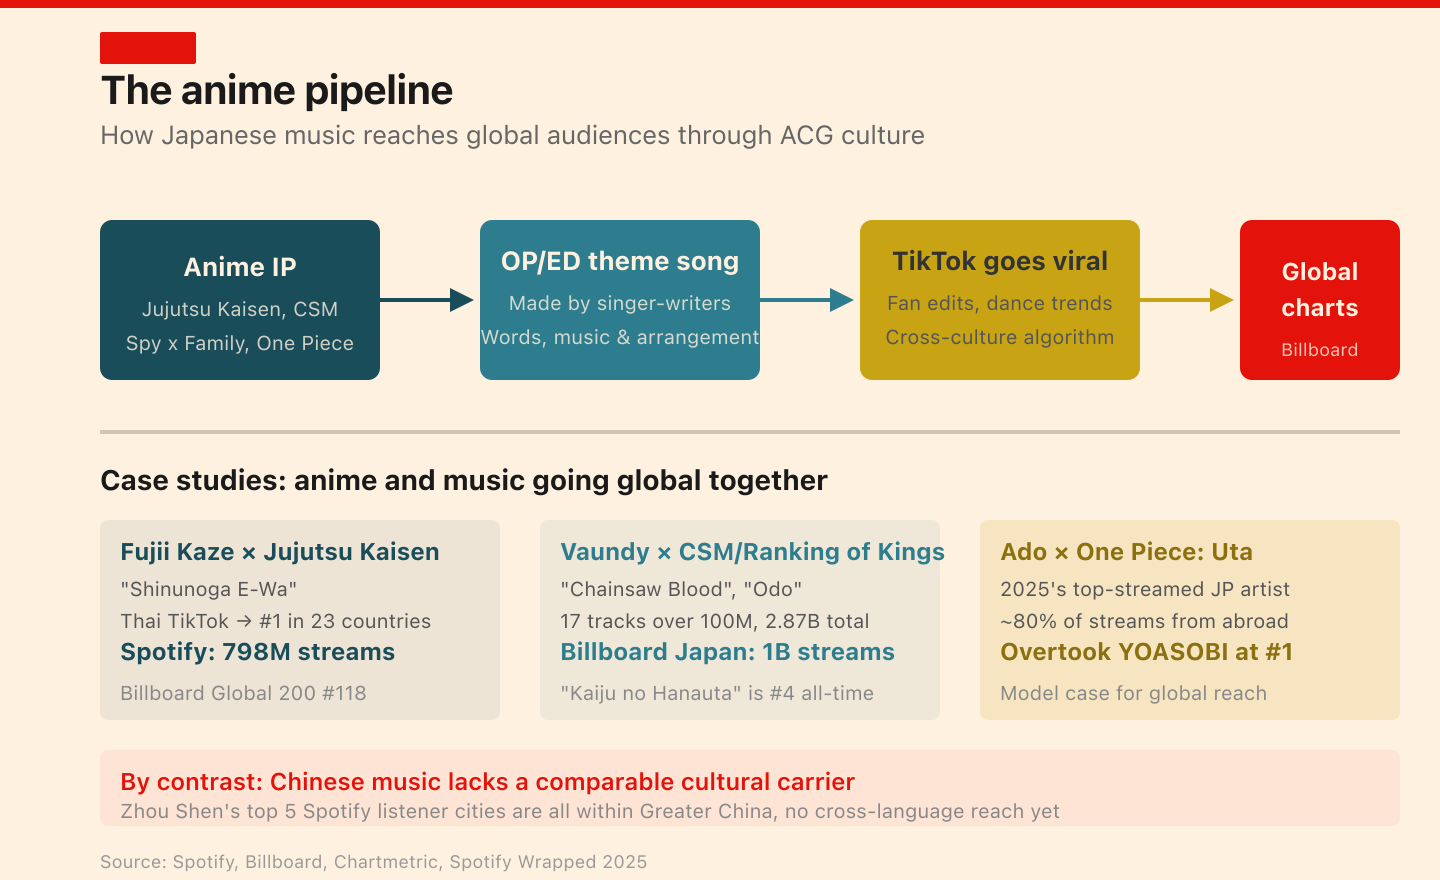Viewport: 1440px width, 880px height.
Task: Click "Billboard Global 200 #118" note
Action: 244,693
